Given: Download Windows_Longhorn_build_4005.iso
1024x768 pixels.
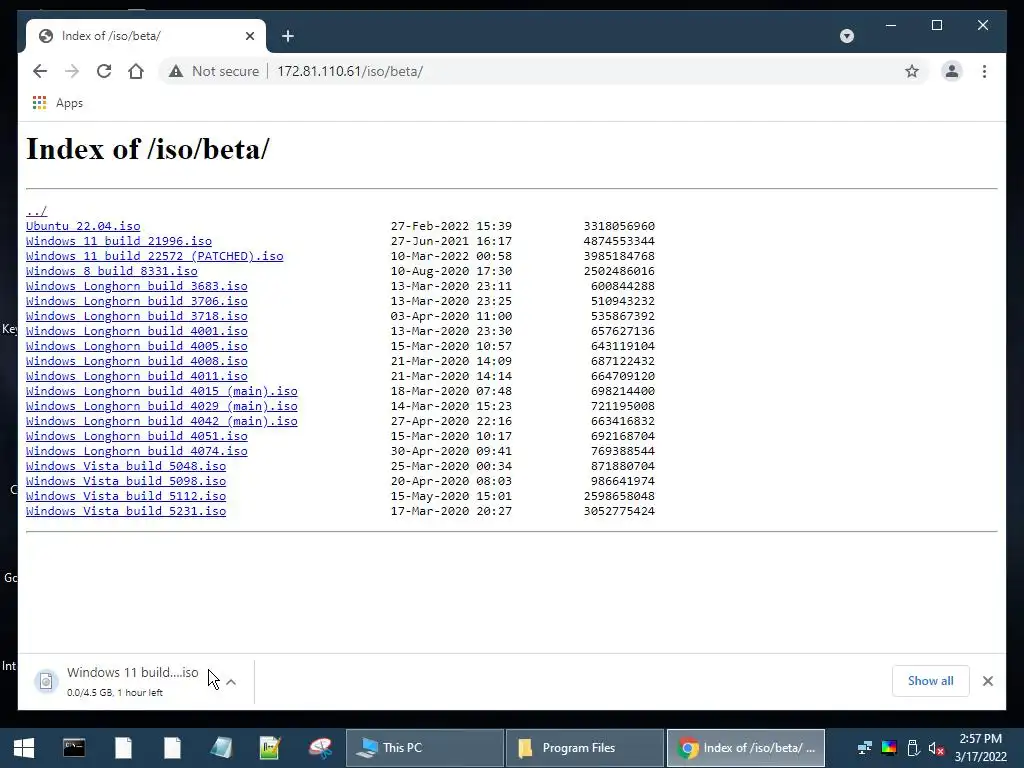Looking at the screenshot, I should [x=136, y=346].
